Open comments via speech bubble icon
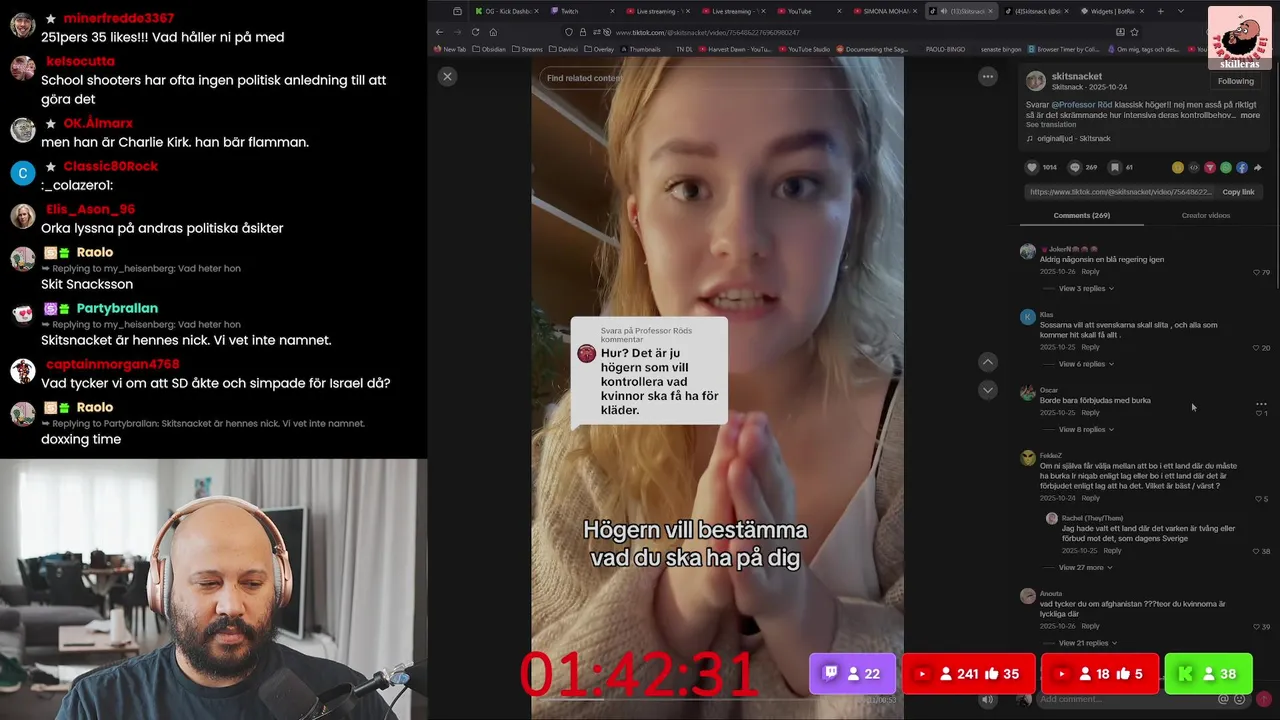The height and width of the screenshot is (720, 1280). click(x=1074, y=167)
